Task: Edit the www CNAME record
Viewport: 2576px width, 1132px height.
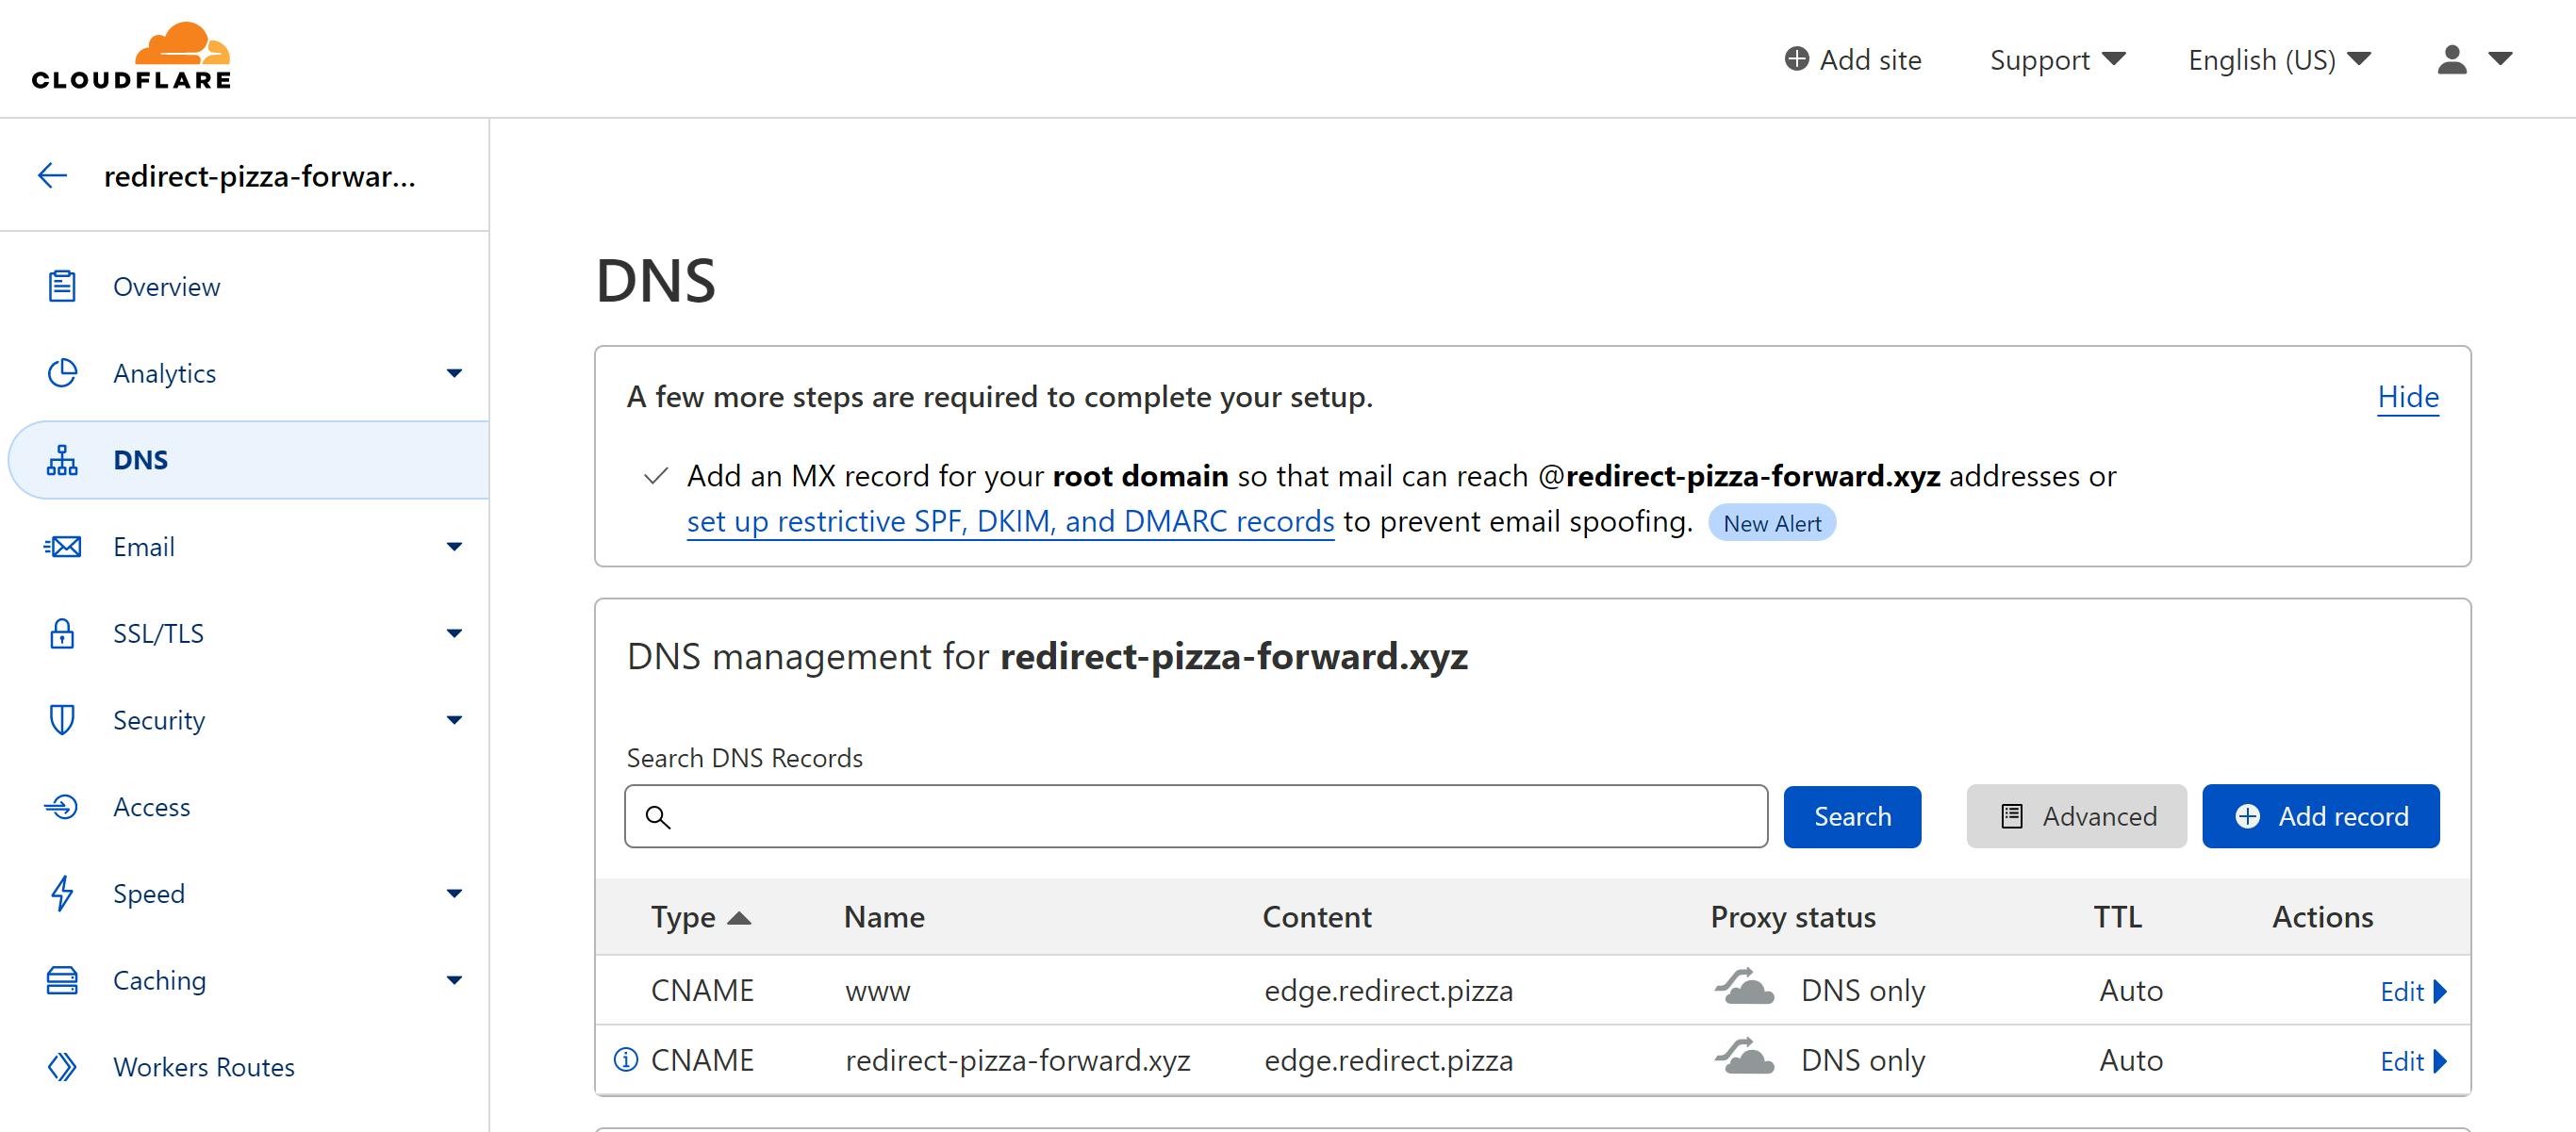Action: pyautogui.click(x=2411, y=991)
